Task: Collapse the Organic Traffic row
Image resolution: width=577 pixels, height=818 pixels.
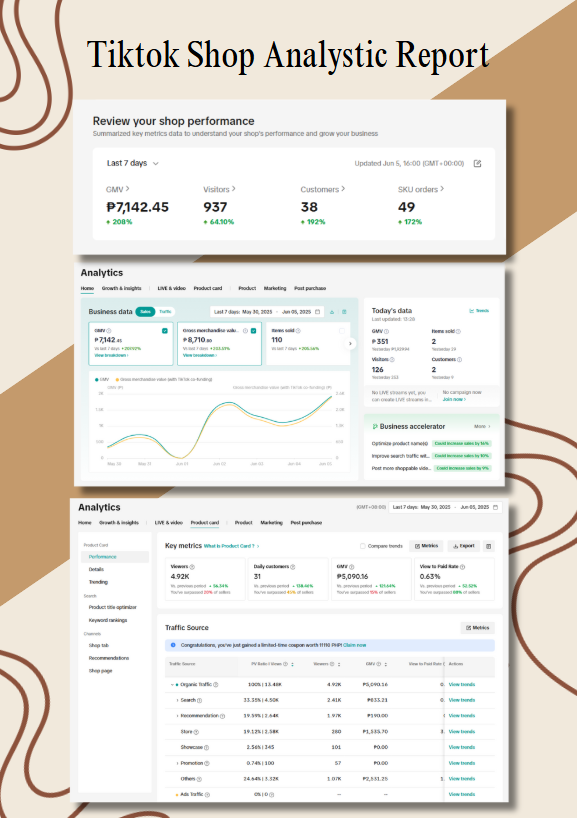Action: (172, 684)
